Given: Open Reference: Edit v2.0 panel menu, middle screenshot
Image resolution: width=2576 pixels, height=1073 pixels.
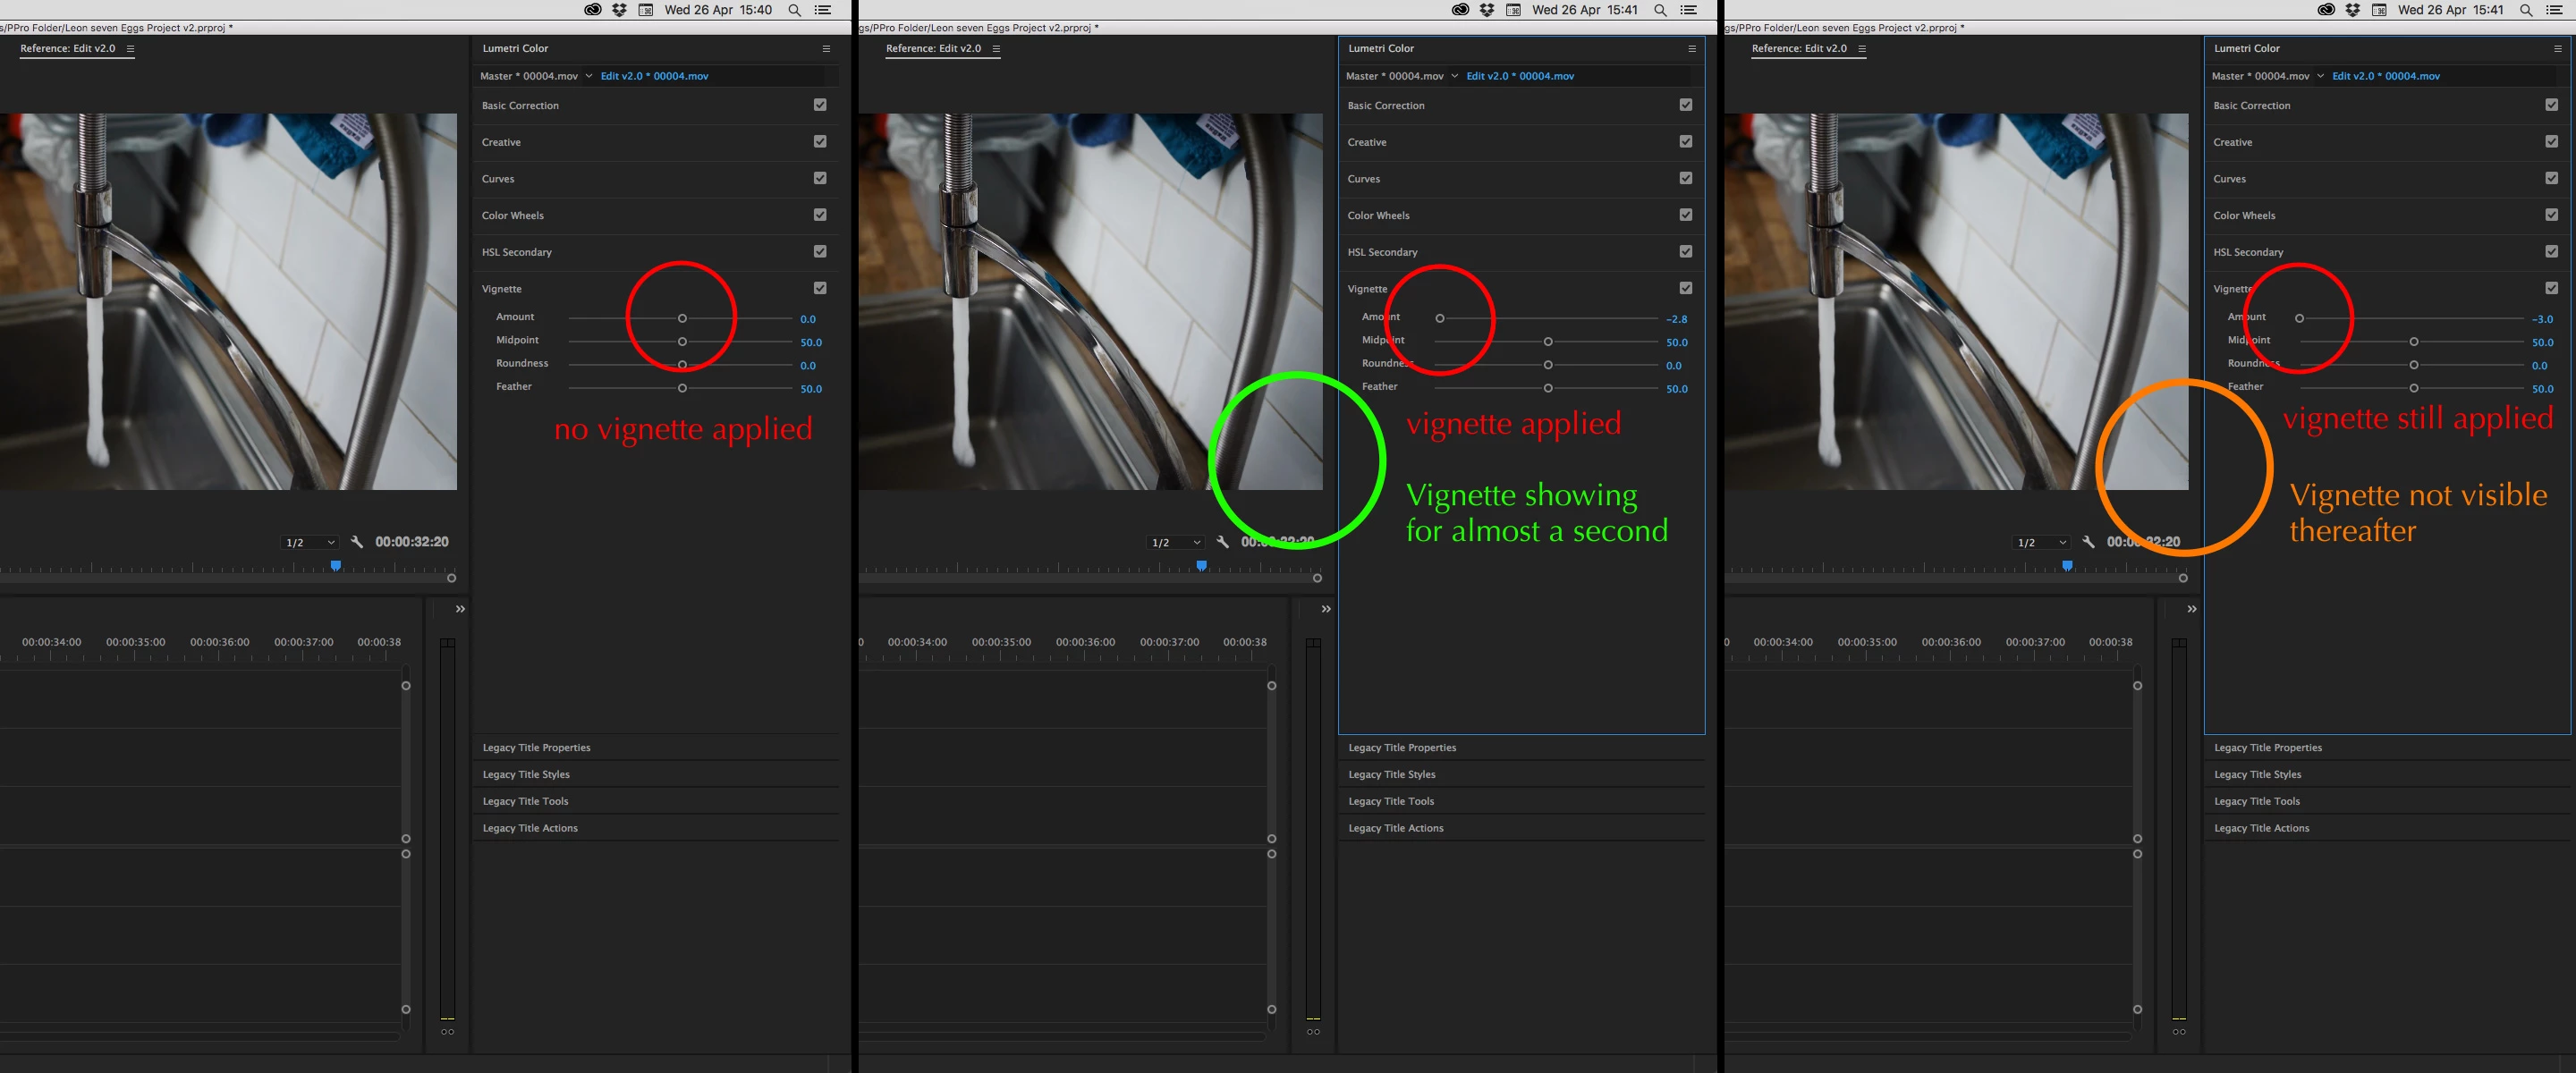Looking at the screenshot, I should click(x=996, y=48).
